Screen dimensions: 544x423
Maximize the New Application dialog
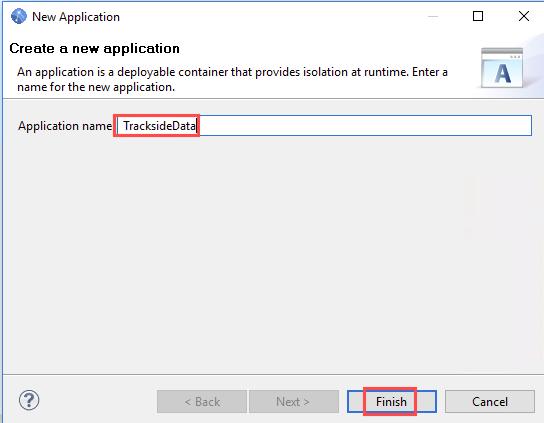point(478,16)
